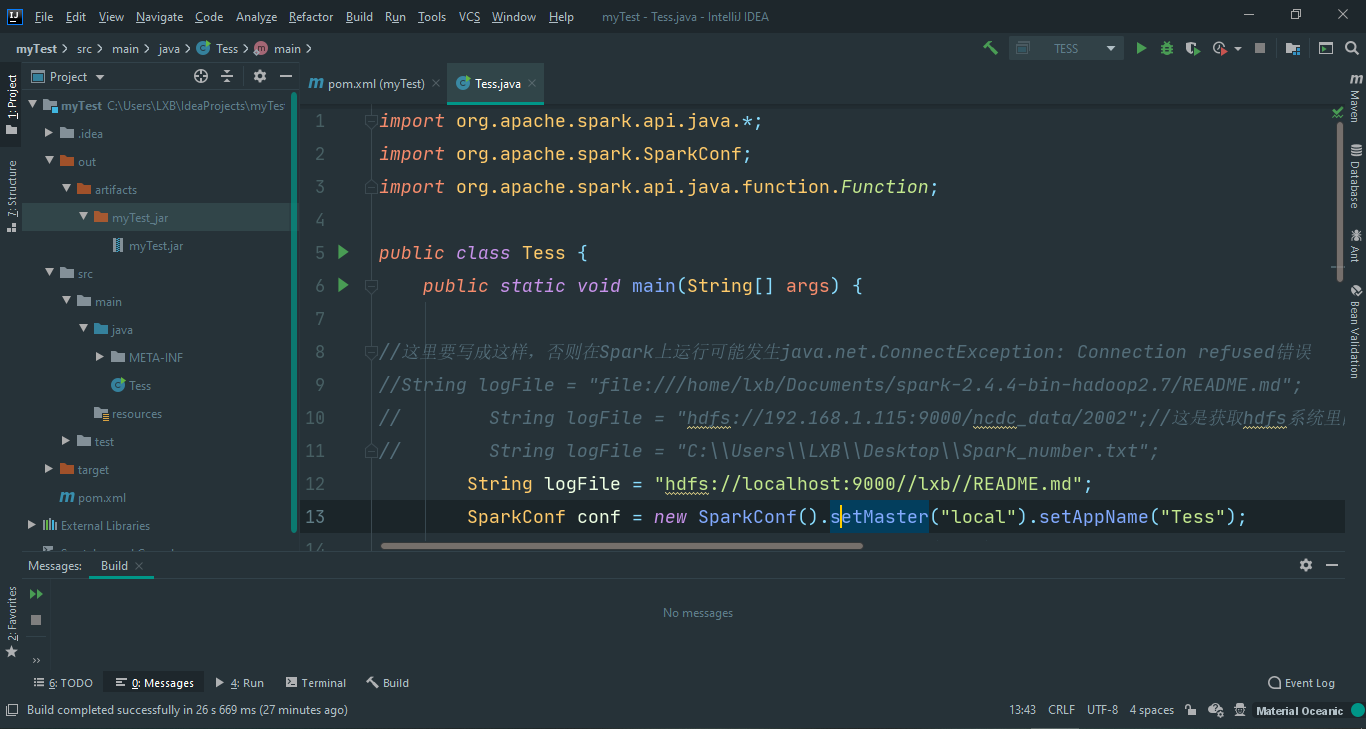Click the teal Material Oceanic color dot

tap(1358, 710)
